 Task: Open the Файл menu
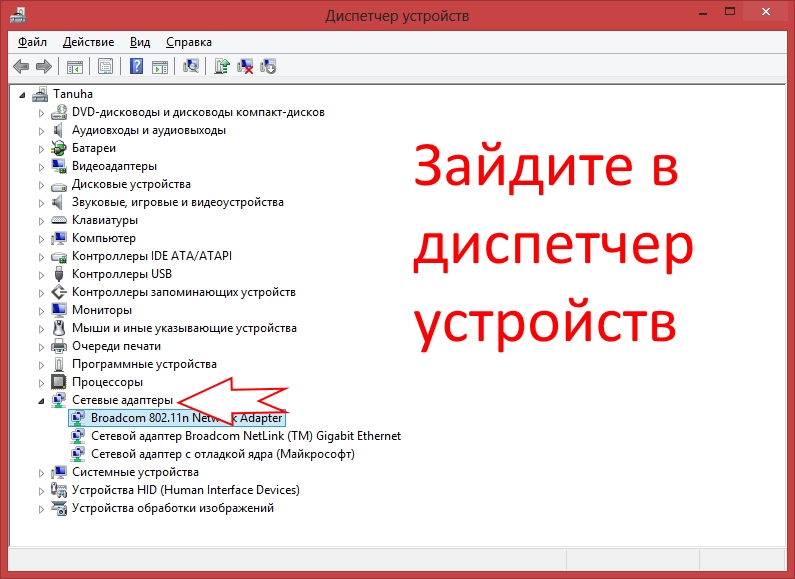coord(32,42)
